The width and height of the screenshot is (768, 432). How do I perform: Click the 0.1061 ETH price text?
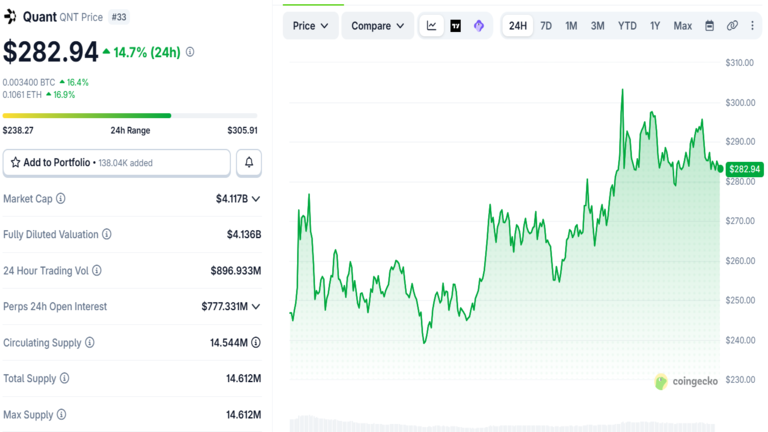tap(22, 95)
